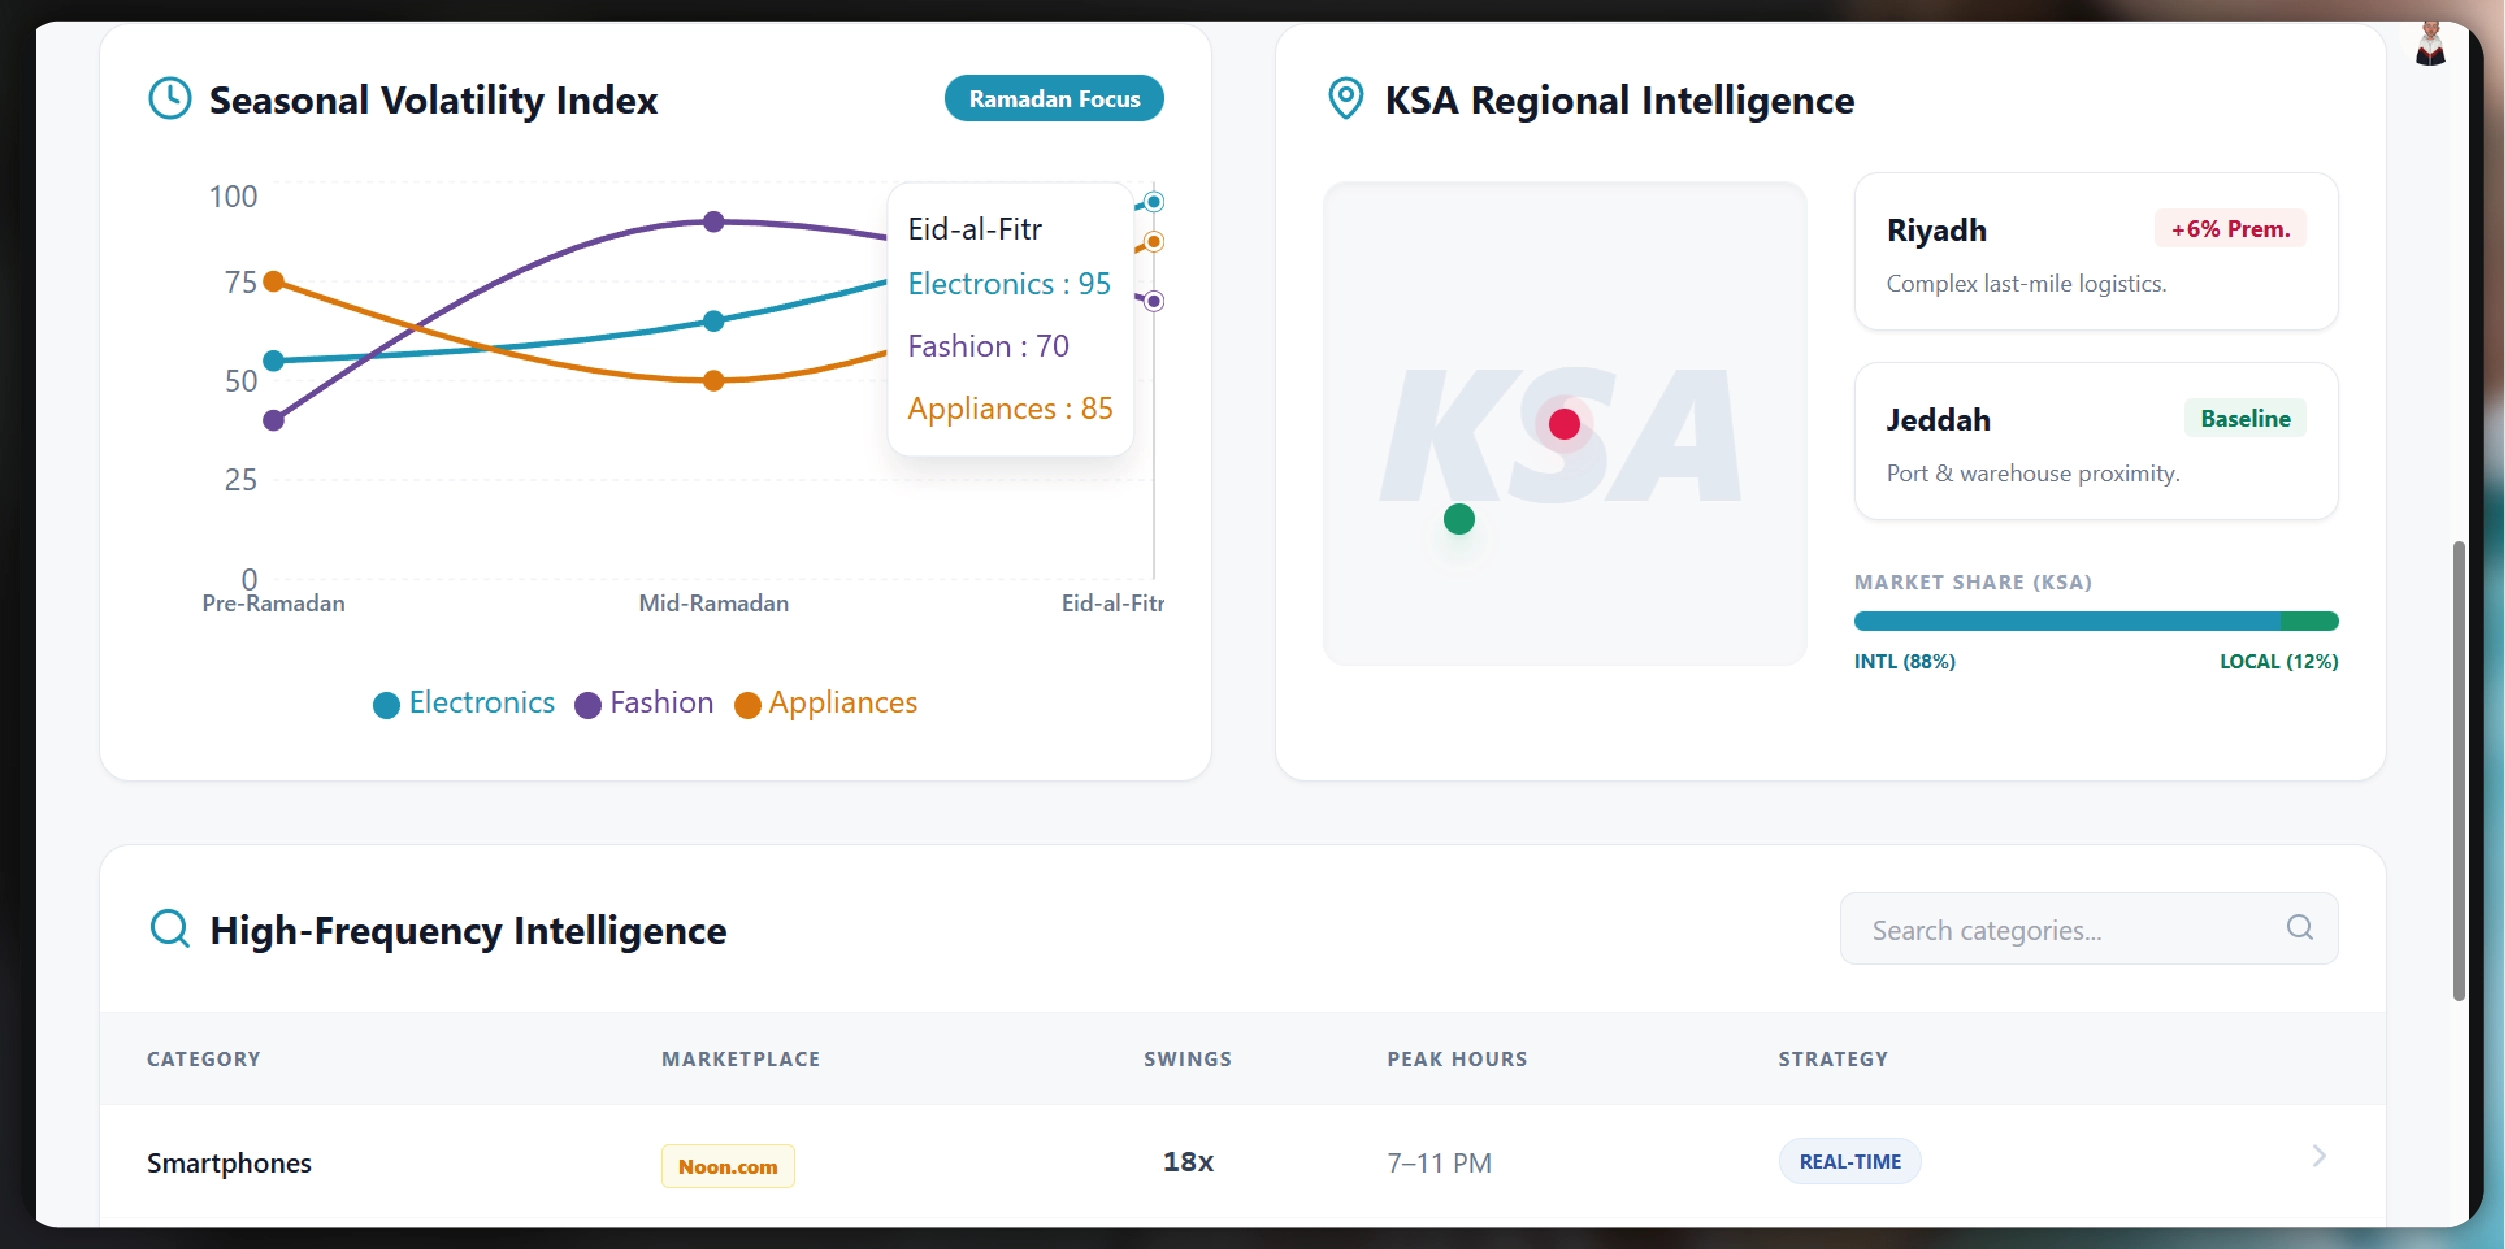Click the clock icon beside Seasonal Volatility Index

169,99
